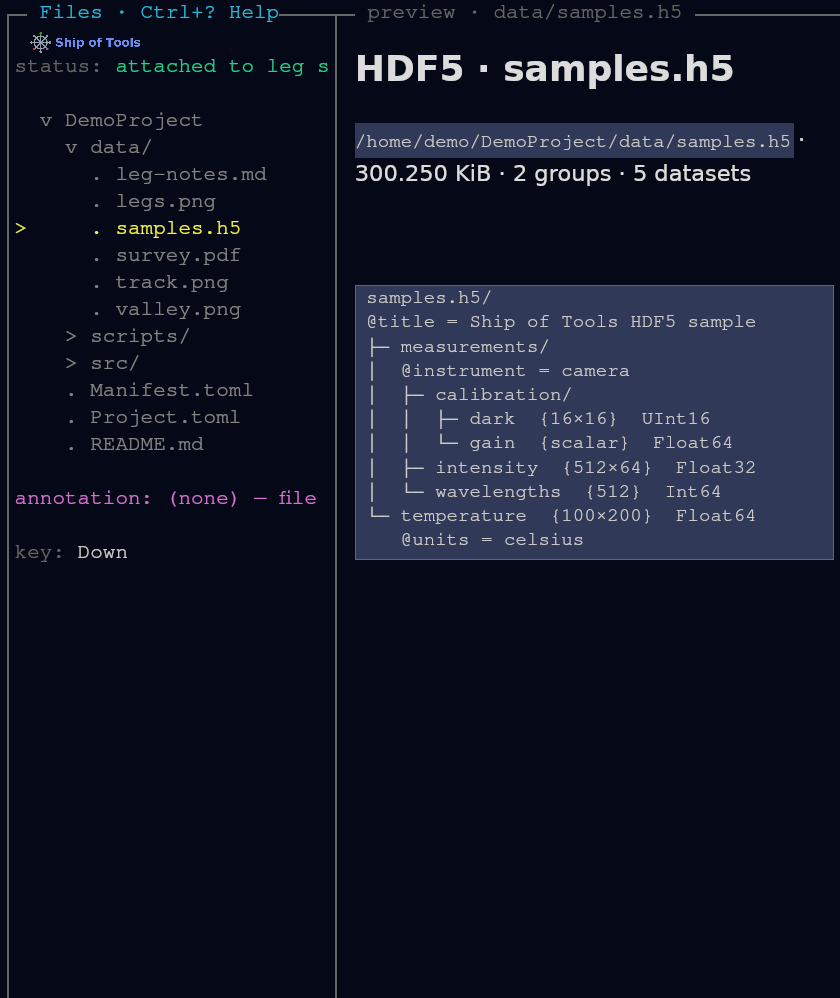Click the key: Down indicator
840x998 pixels.
tap(71, 552)
